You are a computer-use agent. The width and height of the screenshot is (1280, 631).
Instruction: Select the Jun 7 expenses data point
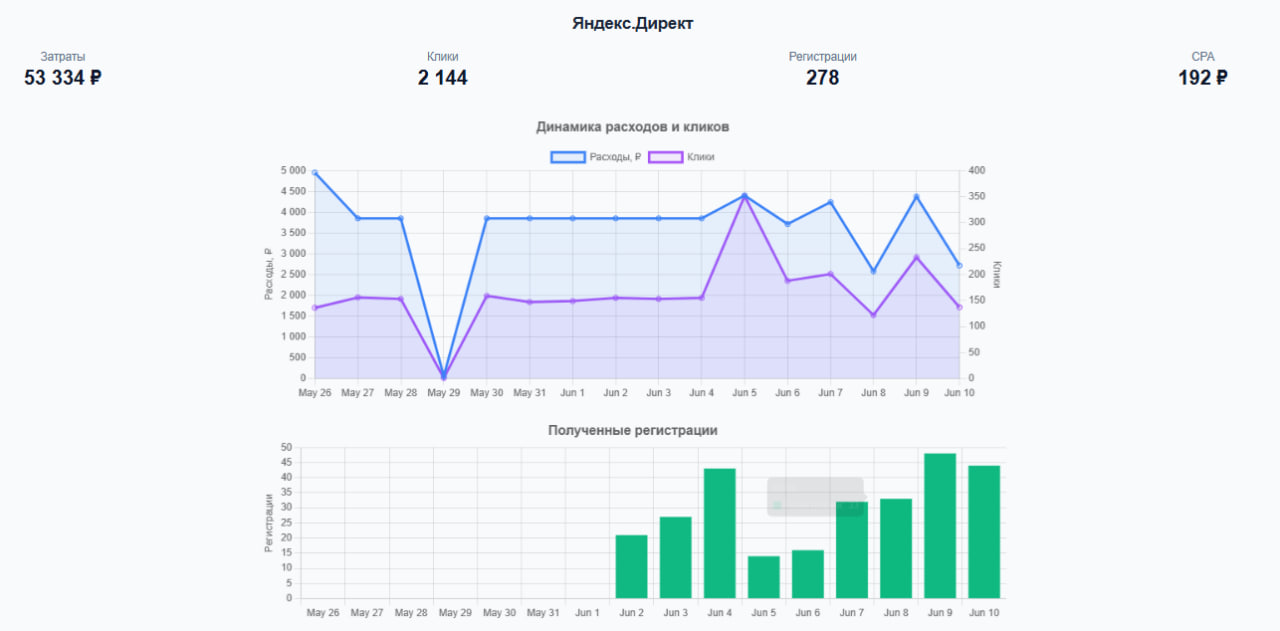click(830, 202)
